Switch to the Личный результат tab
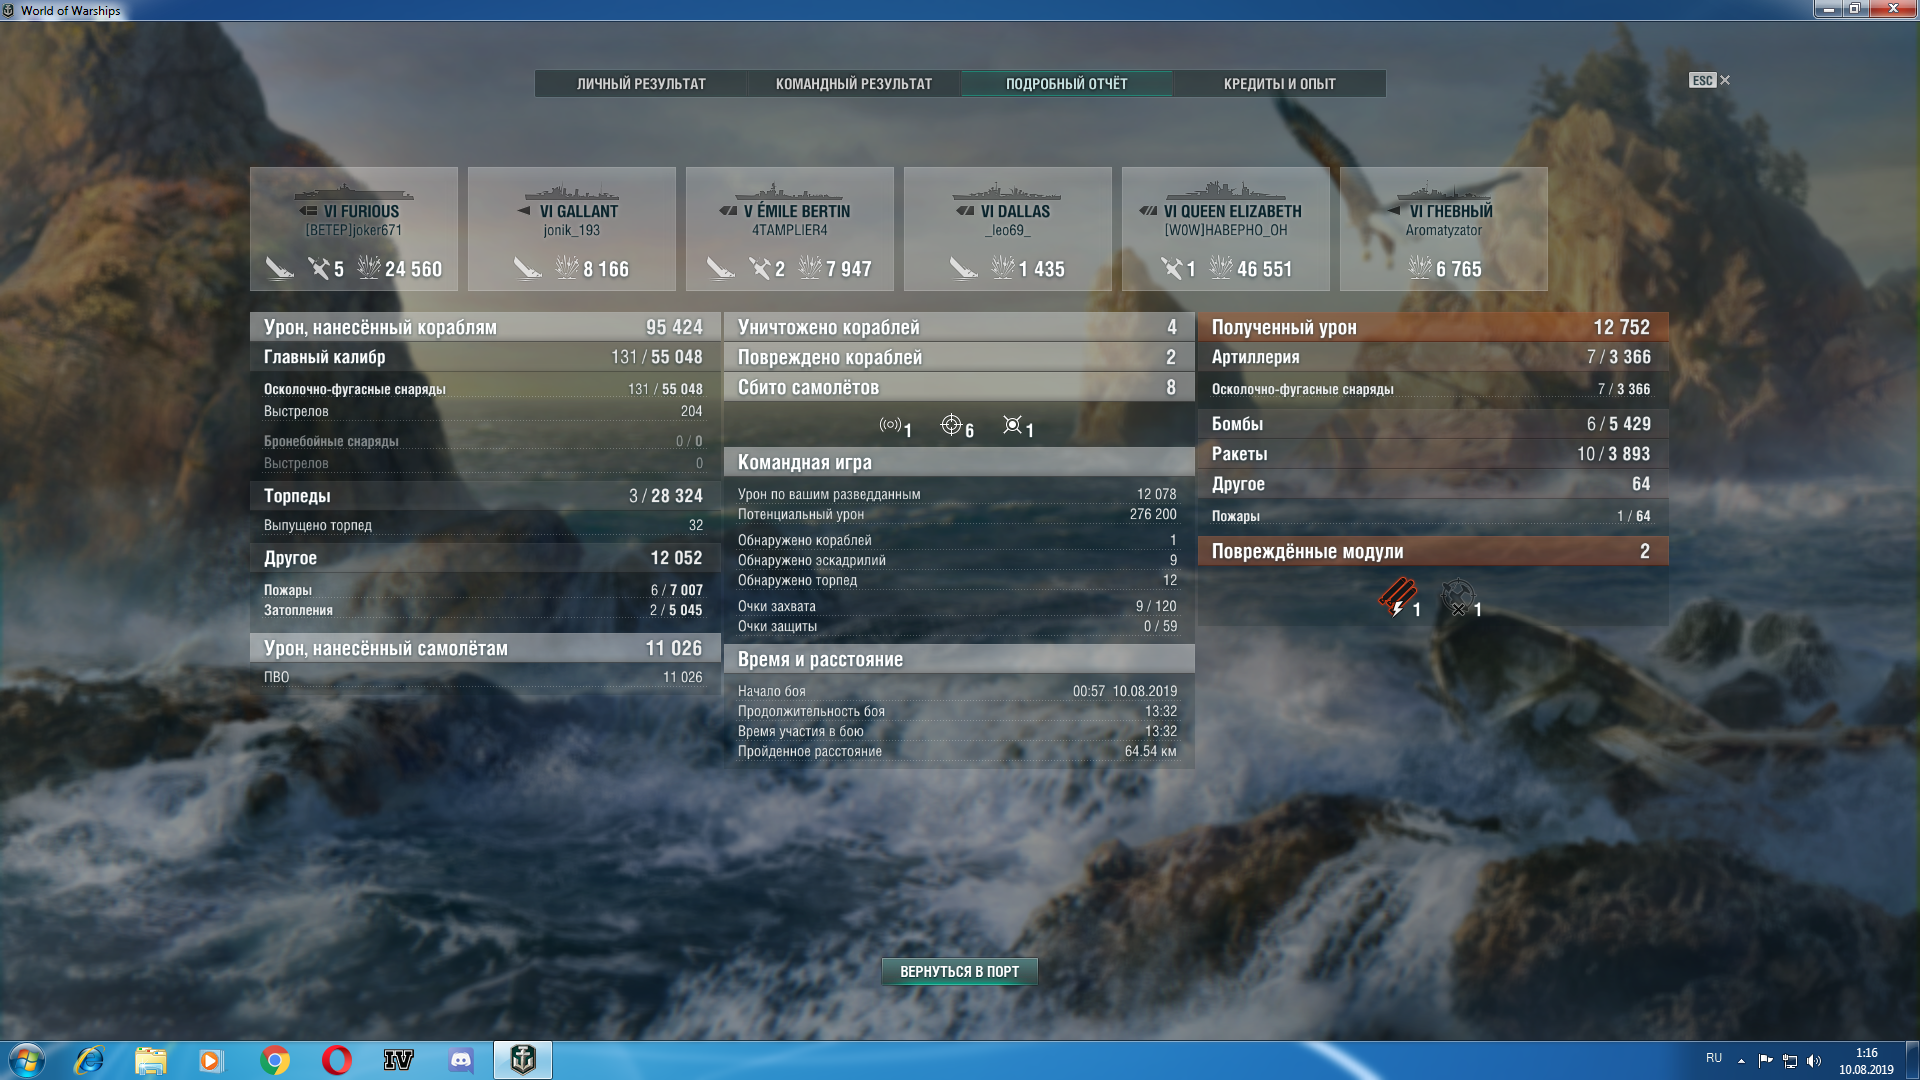This screenshot has width=1920, height=1080. (641, 84)
